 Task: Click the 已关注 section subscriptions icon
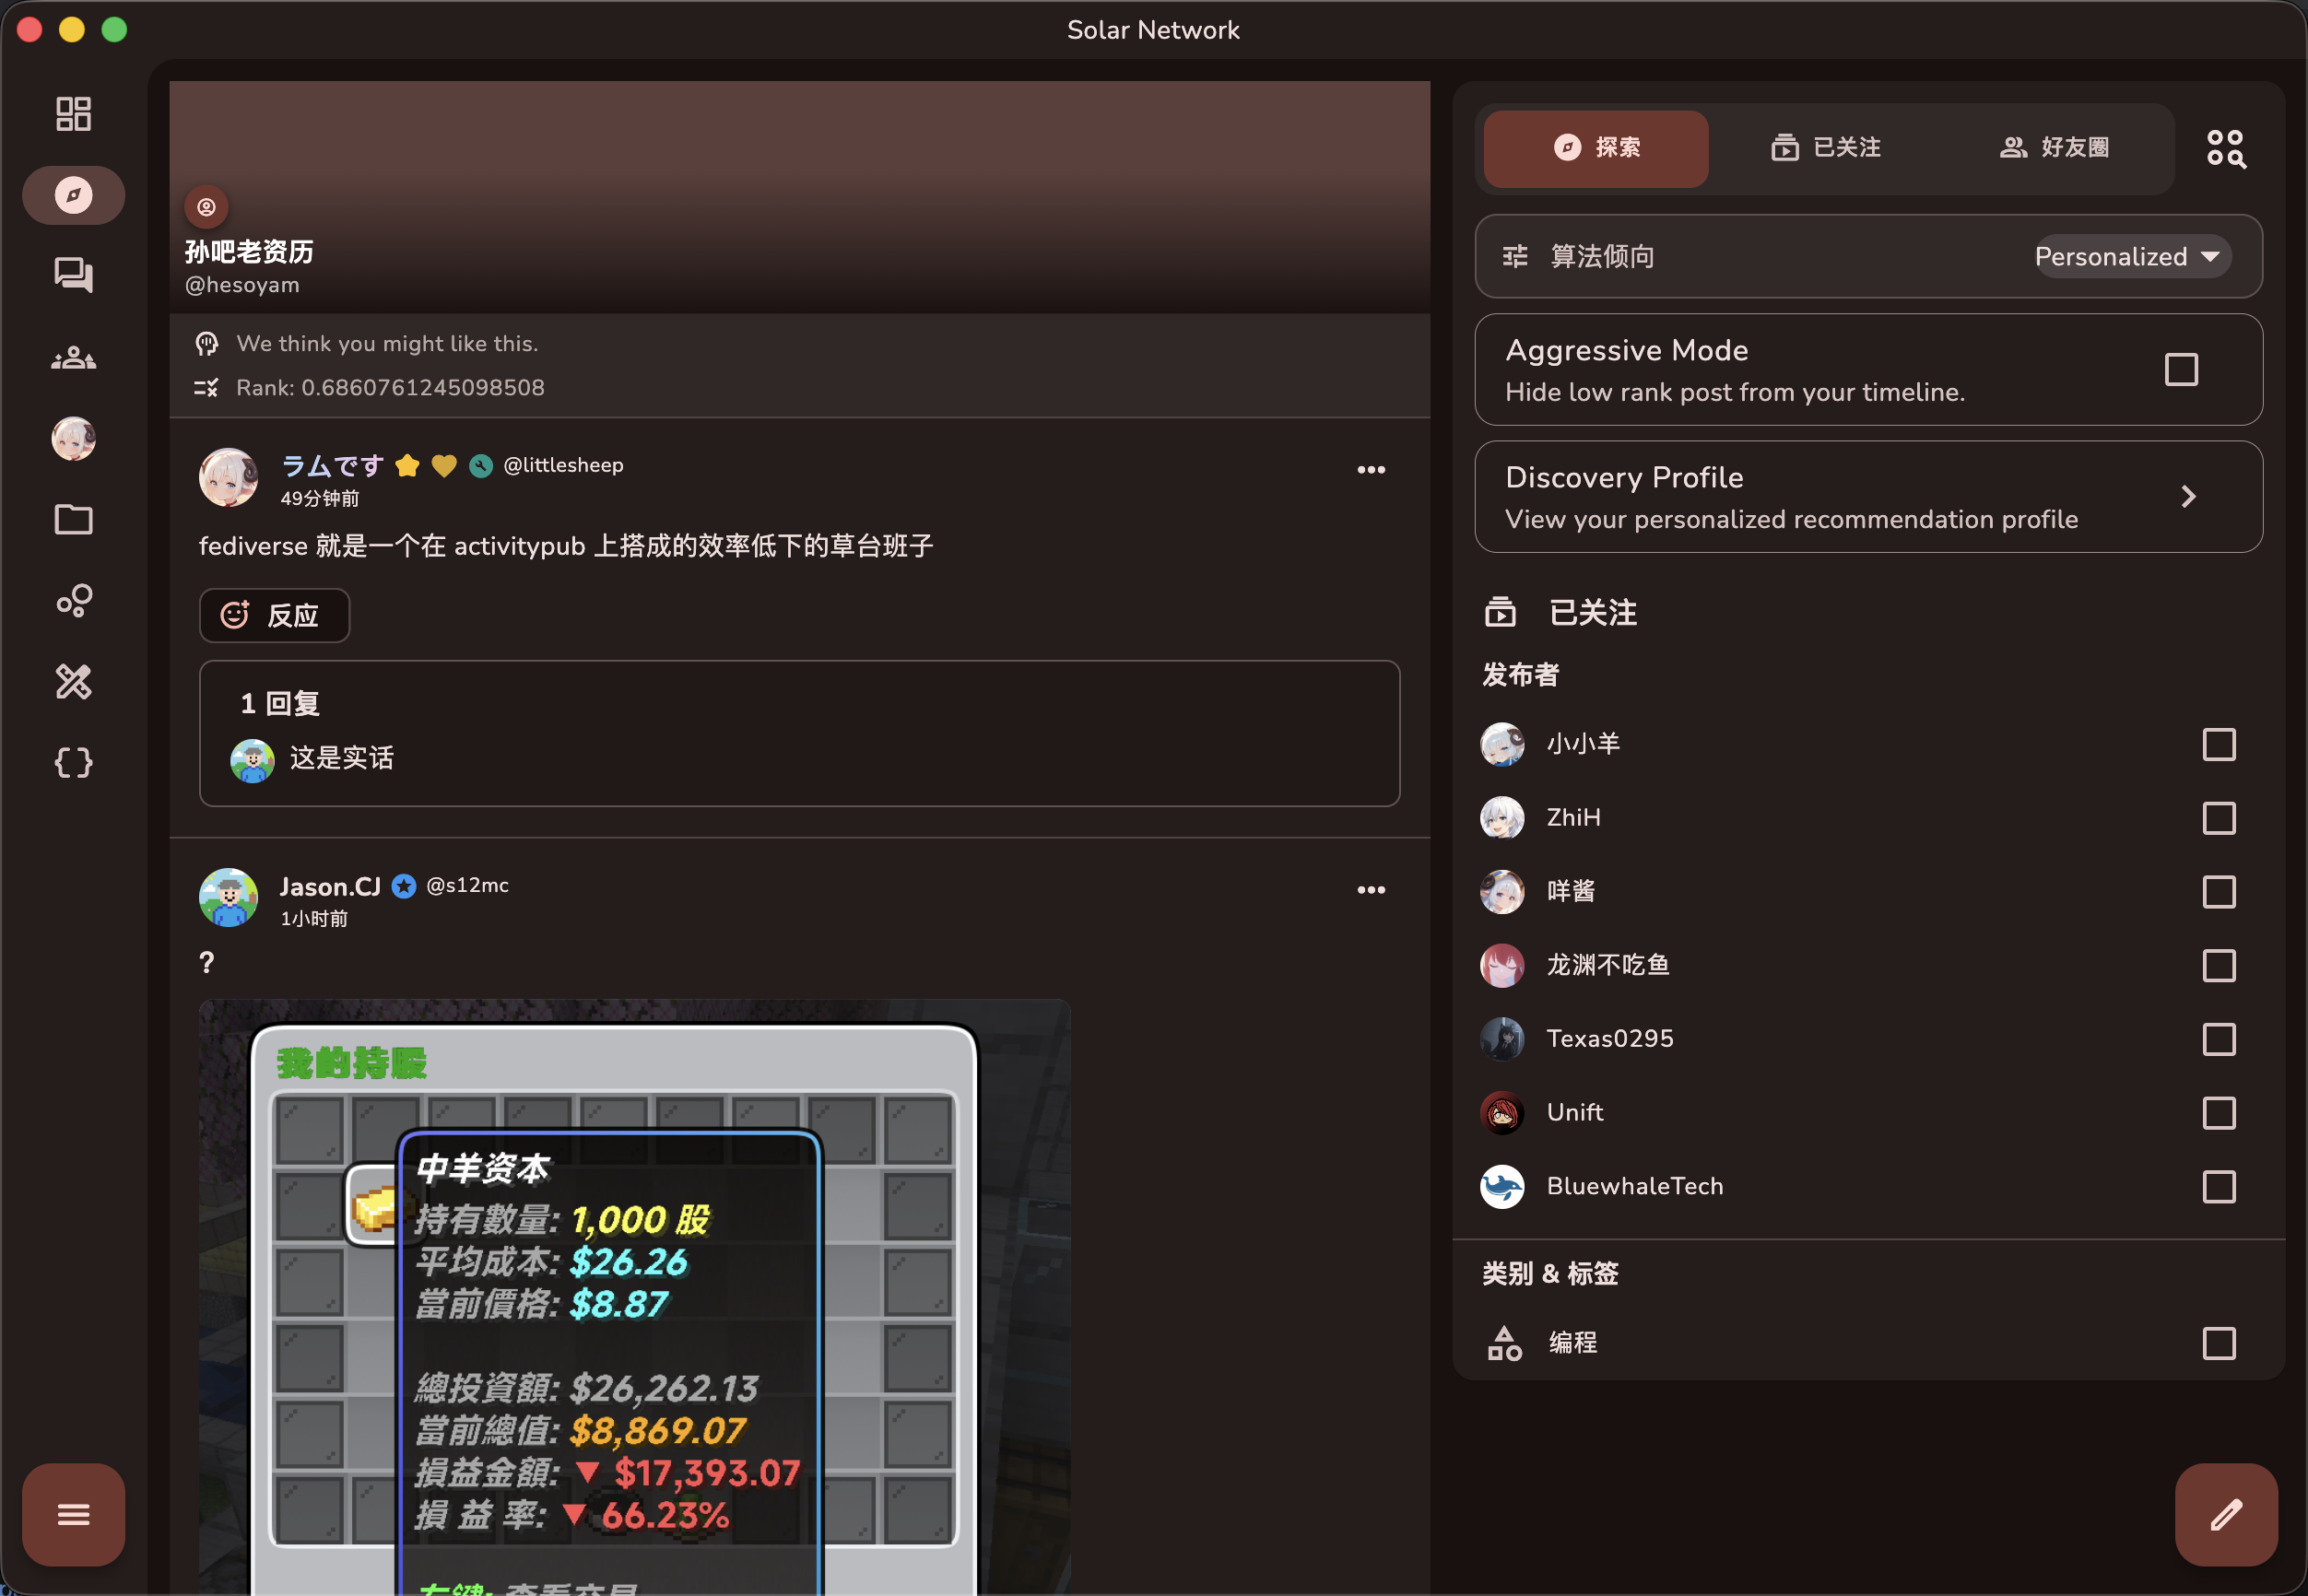(x=1500, y=612)
